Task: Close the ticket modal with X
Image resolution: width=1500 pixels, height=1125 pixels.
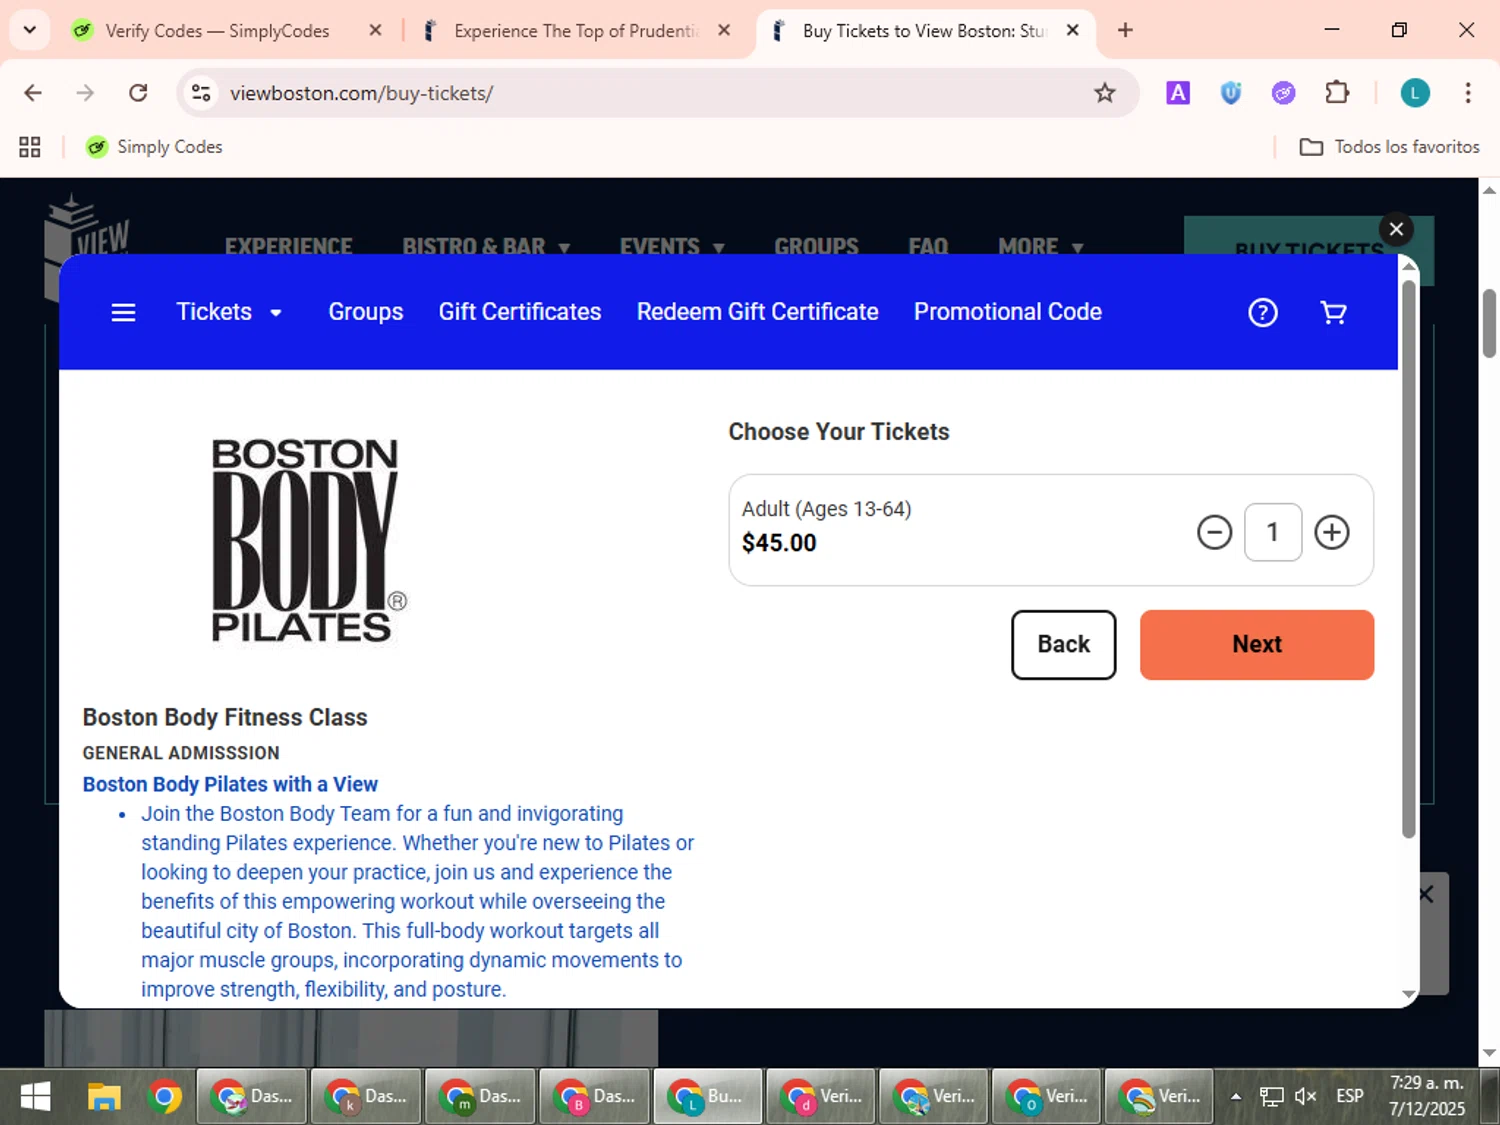Action: (x=1396, y=229)
